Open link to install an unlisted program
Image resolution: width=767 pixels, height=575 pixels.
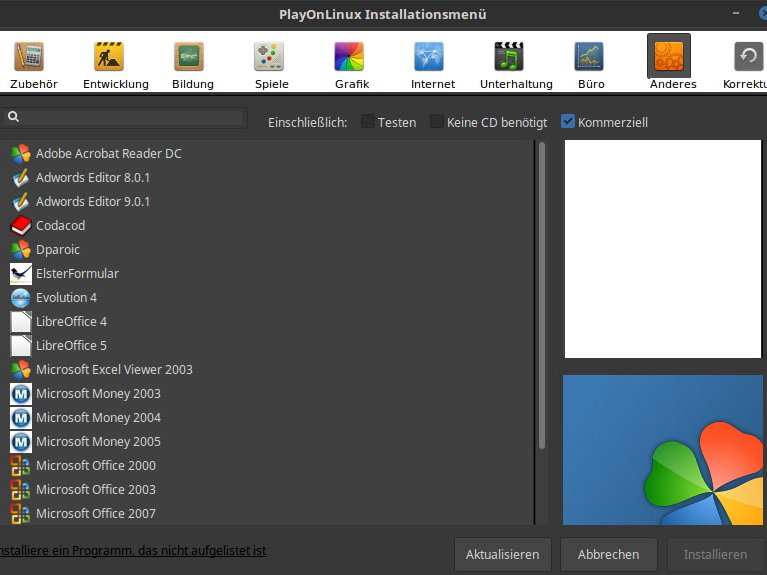133,551
